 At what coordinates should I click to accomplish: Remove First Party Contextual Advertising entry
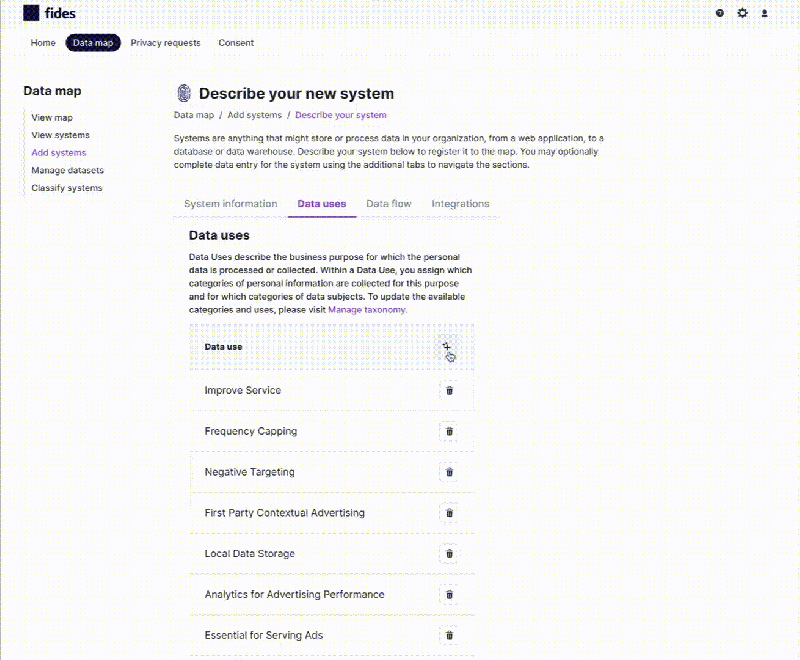pyautogui.click(x=449, y=513)
